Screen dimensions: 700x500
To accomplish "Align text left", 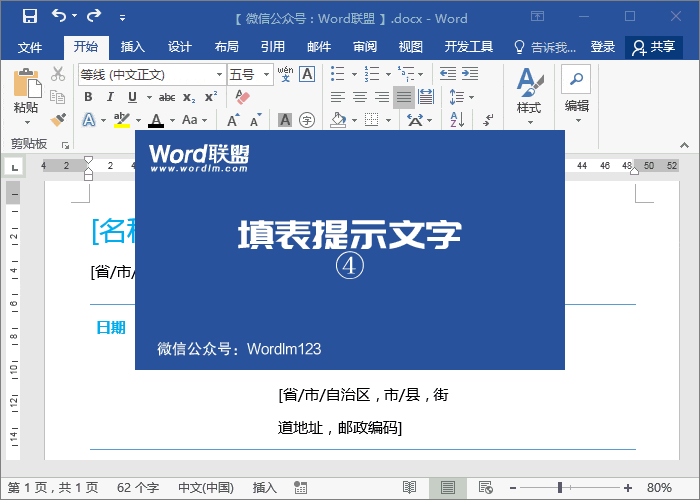I will [x=338, y=97].
